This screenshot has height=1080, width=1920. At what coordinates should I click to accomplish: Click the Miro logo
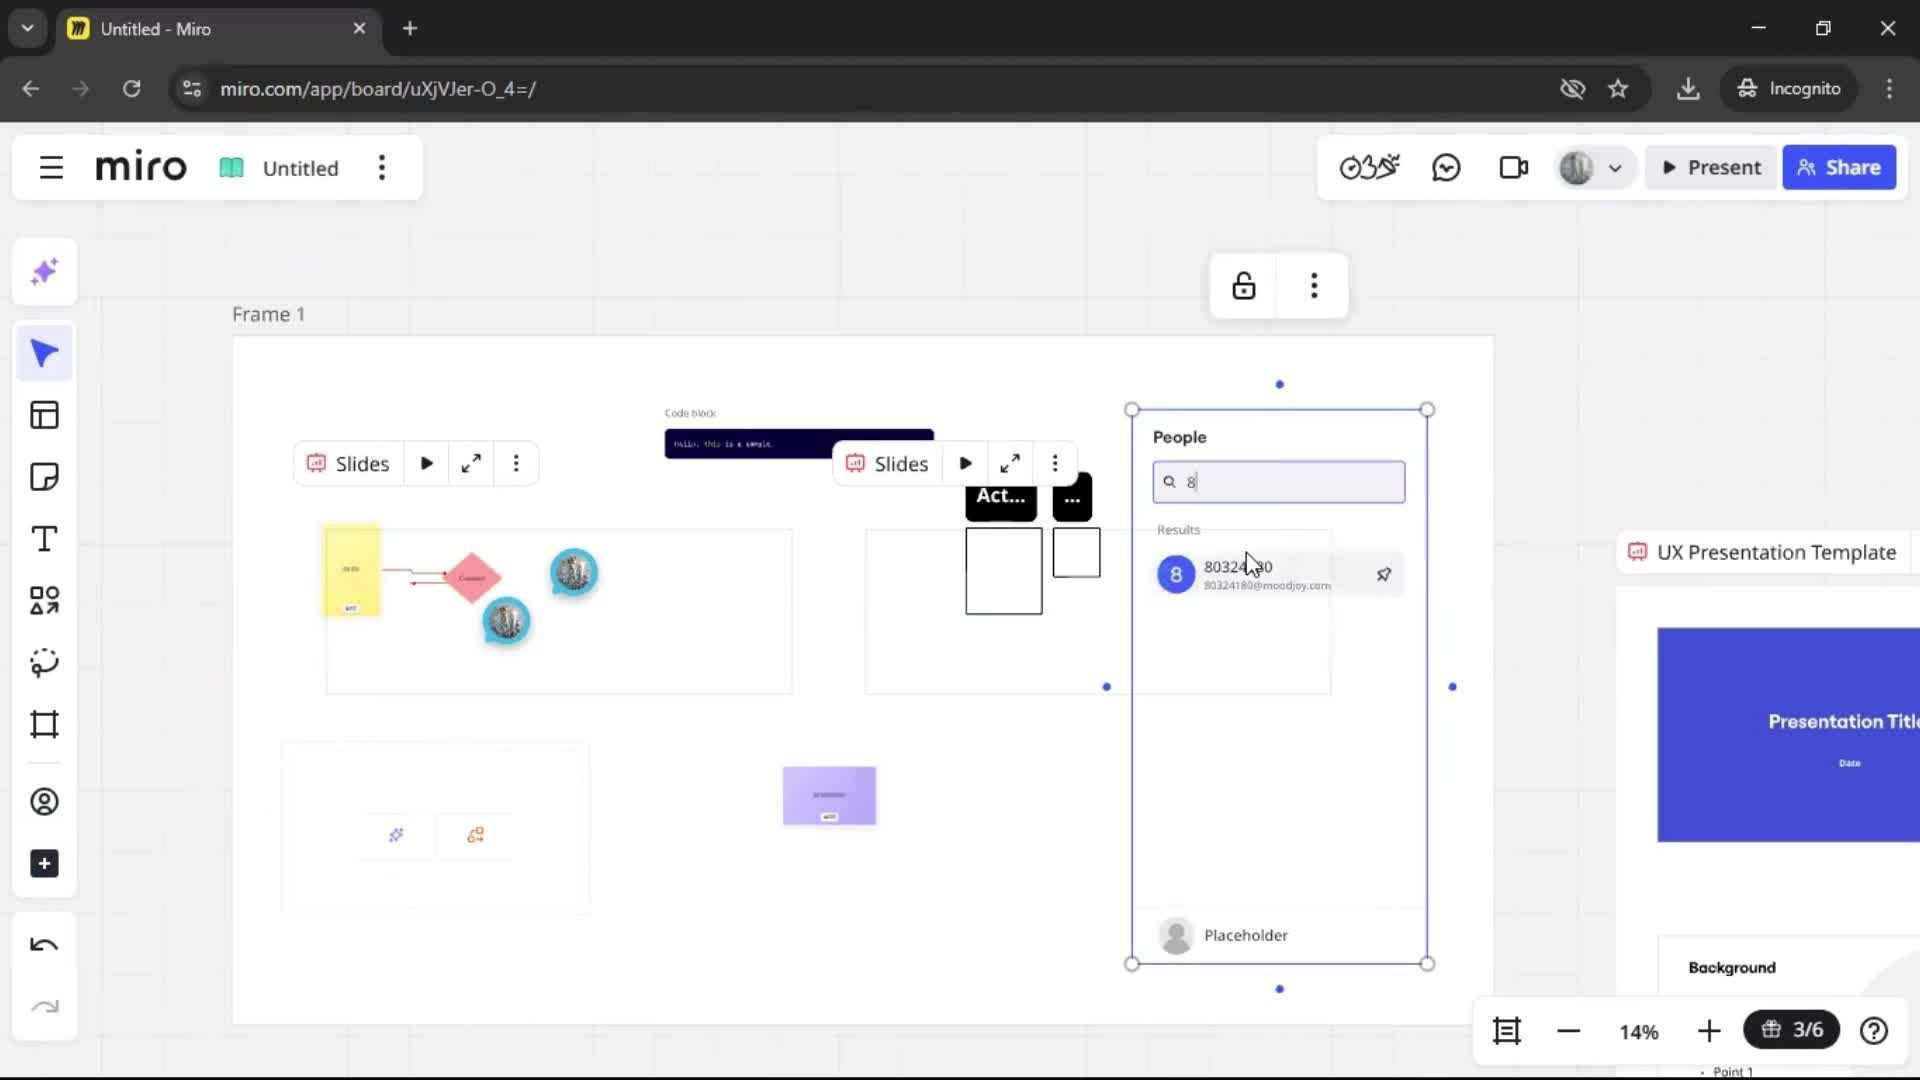tap(141, 167)
